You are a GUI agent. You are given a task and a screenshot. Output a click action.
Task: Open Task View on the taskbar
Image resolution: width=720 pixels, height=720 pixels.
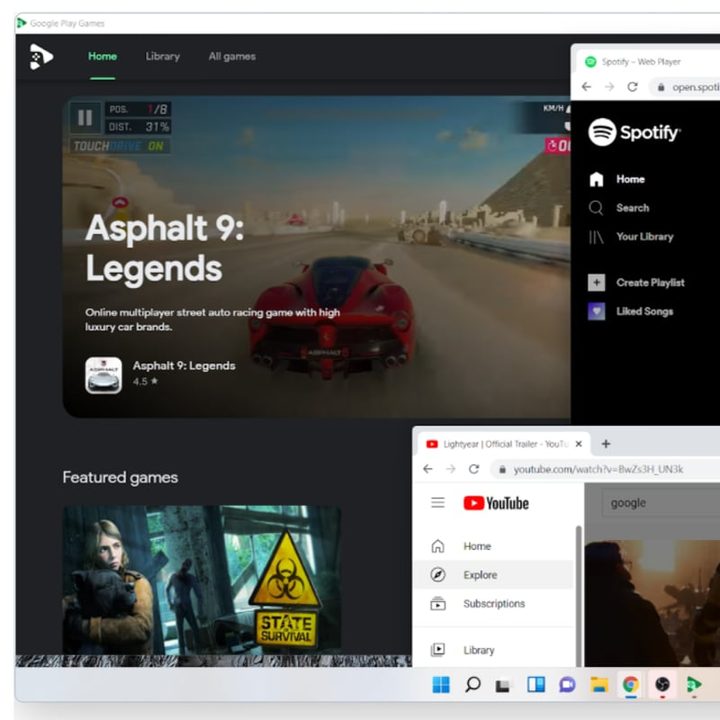(503, 686)
